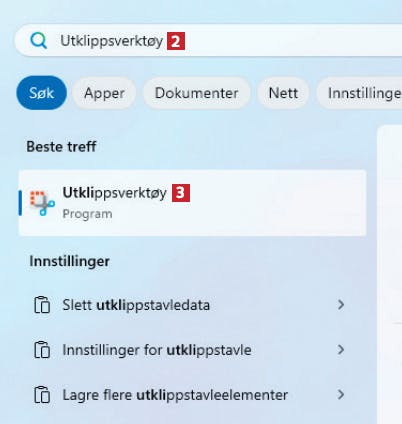The width and height of the screenshot is (402, 424).
Task: Expand chevron for Lagre flere utklippstavleelementer
Action: click(341, 394)
